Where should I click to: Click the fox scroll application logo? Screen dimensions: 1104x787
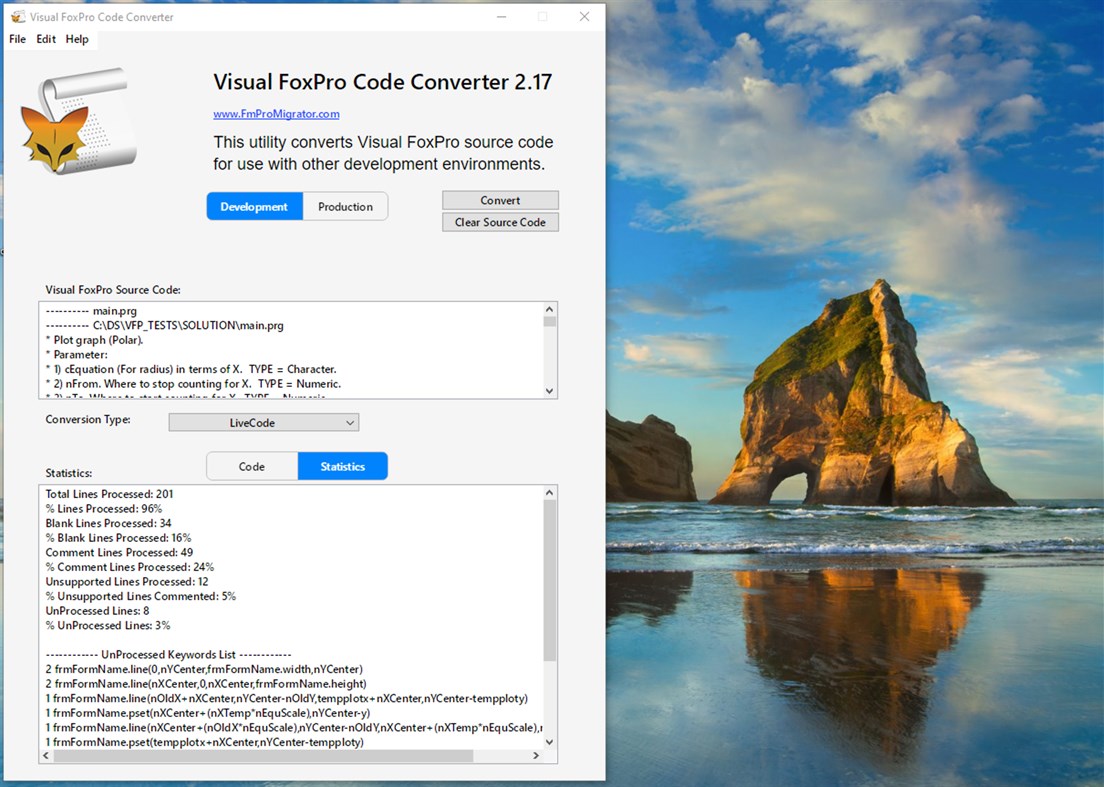[80, 120]
